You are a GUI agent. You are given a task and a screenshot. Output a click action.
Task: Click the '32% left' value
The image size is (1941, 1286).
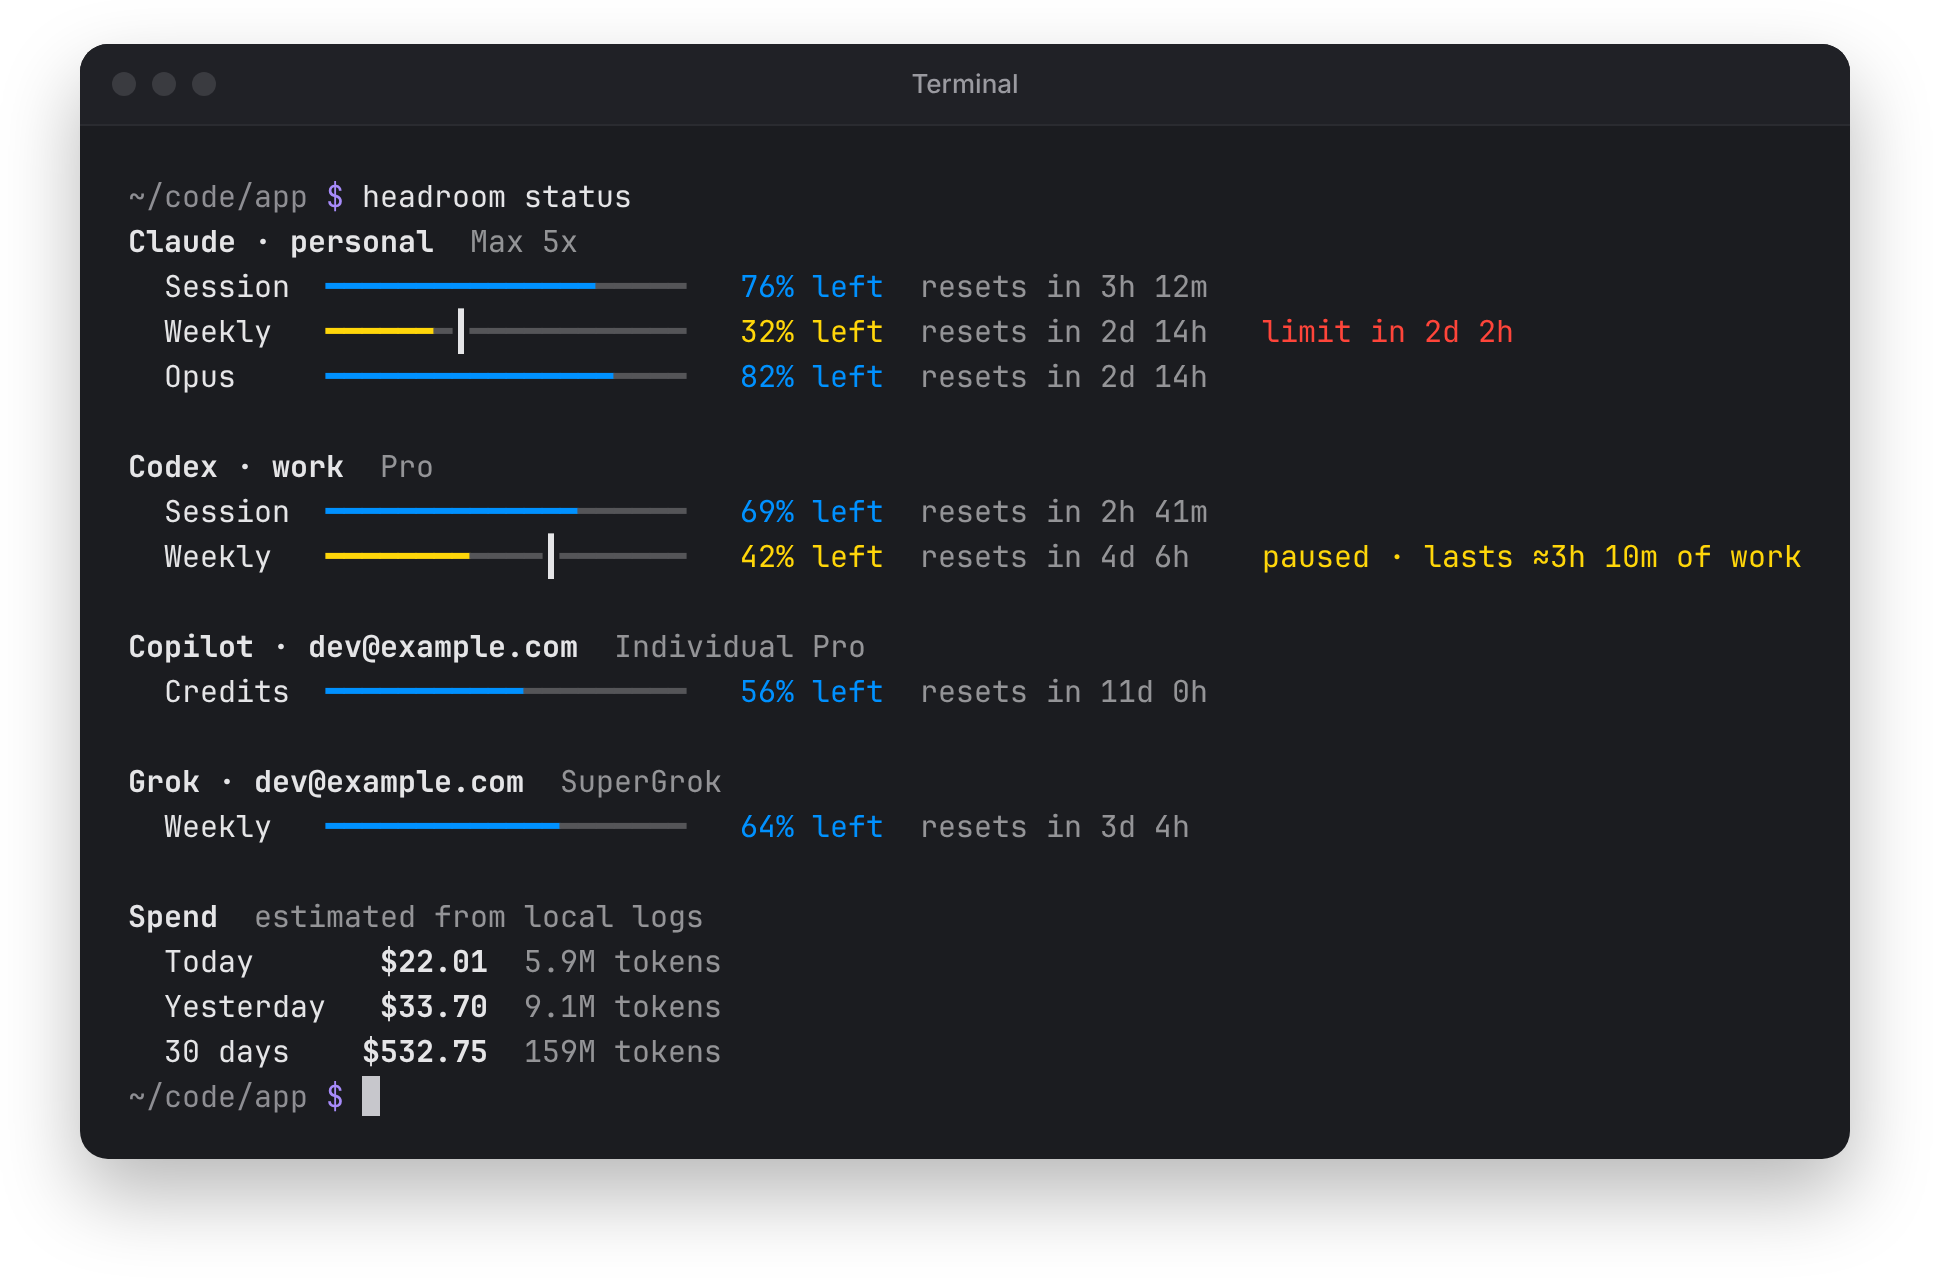pos(812,332)
